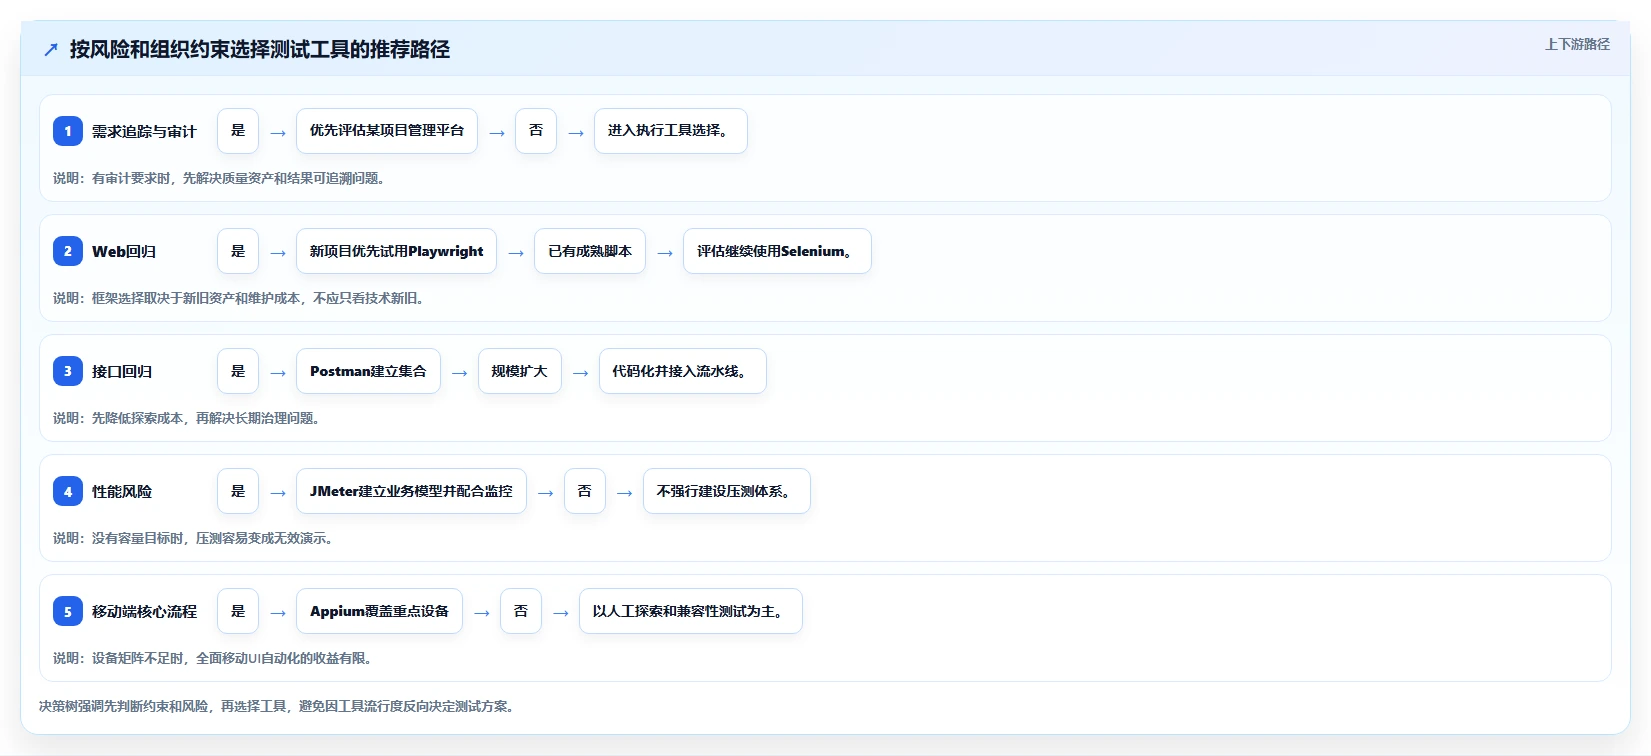Click step badge 4 beside 性能风险
This screenshot has width=1651, height=756.
coord(68,491)
